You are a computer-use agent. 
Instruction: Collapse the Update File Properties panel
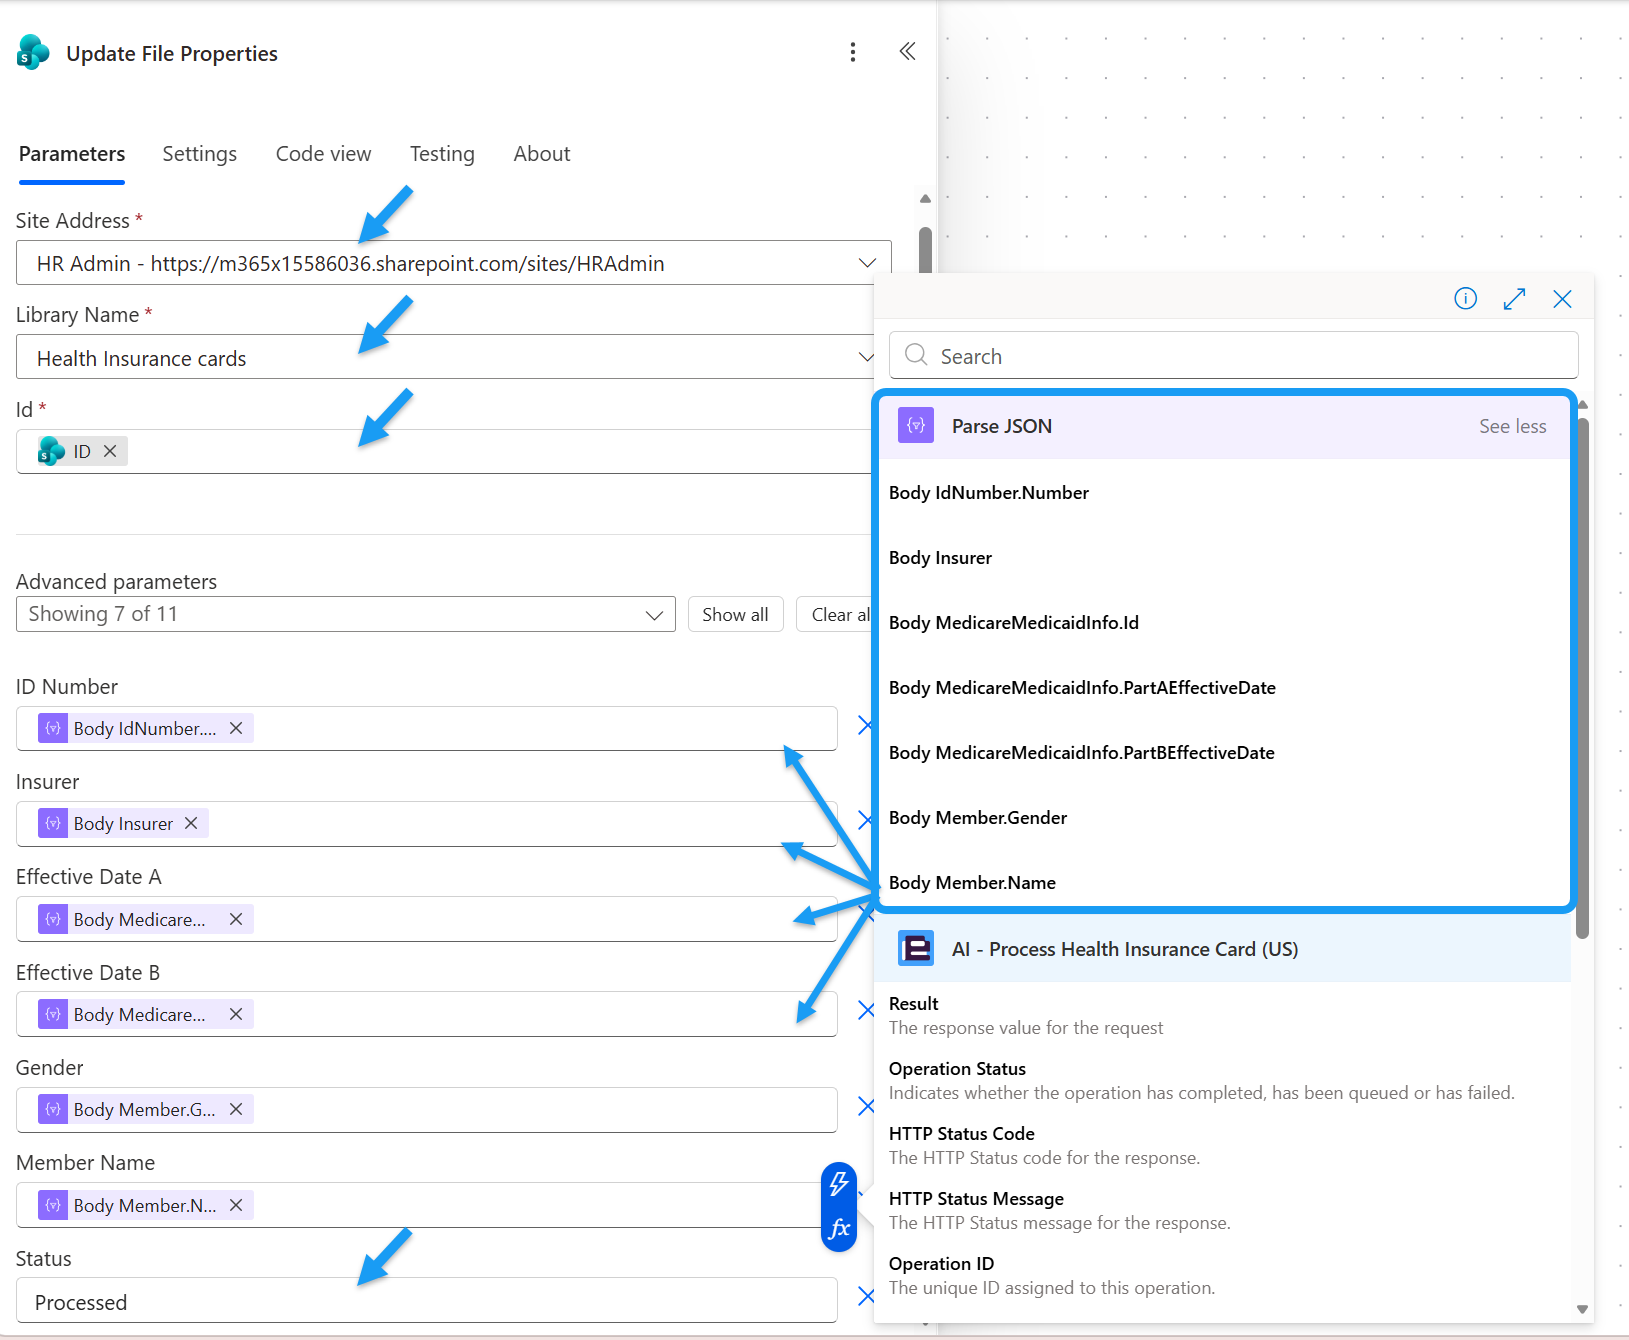[x=907, y=51]
